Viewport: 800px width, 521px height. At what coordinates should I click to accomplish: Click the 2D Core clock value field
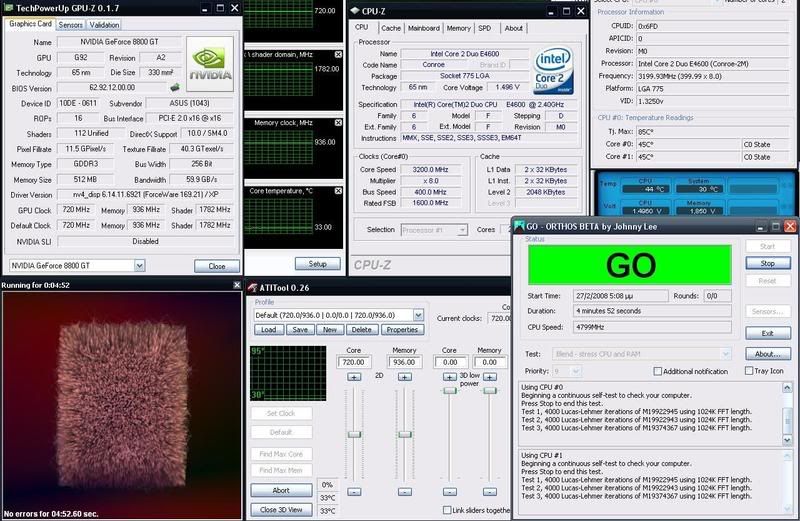pos(354,362)
